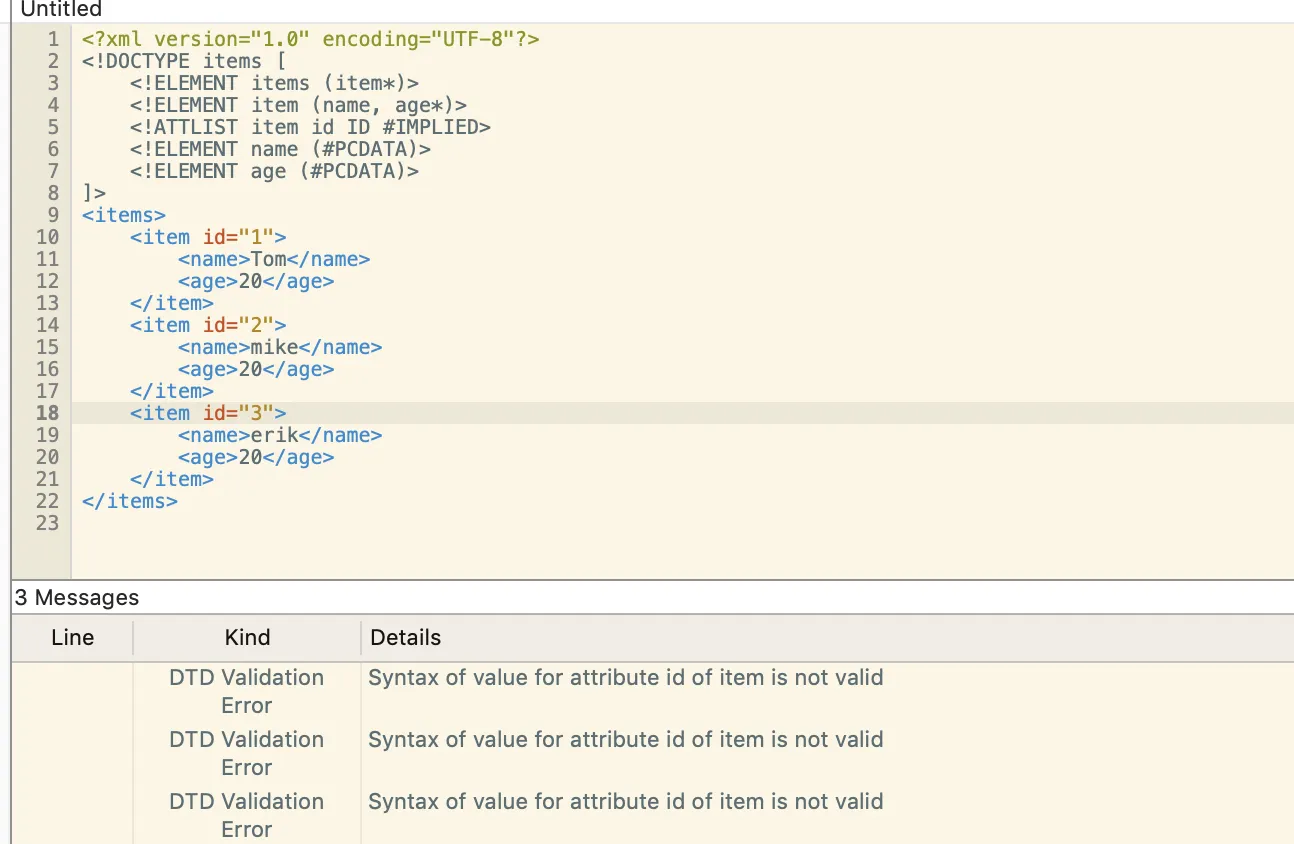The image size is (1294, 844).
Task: Click the Untitled document title
Action: click(61, 10)
